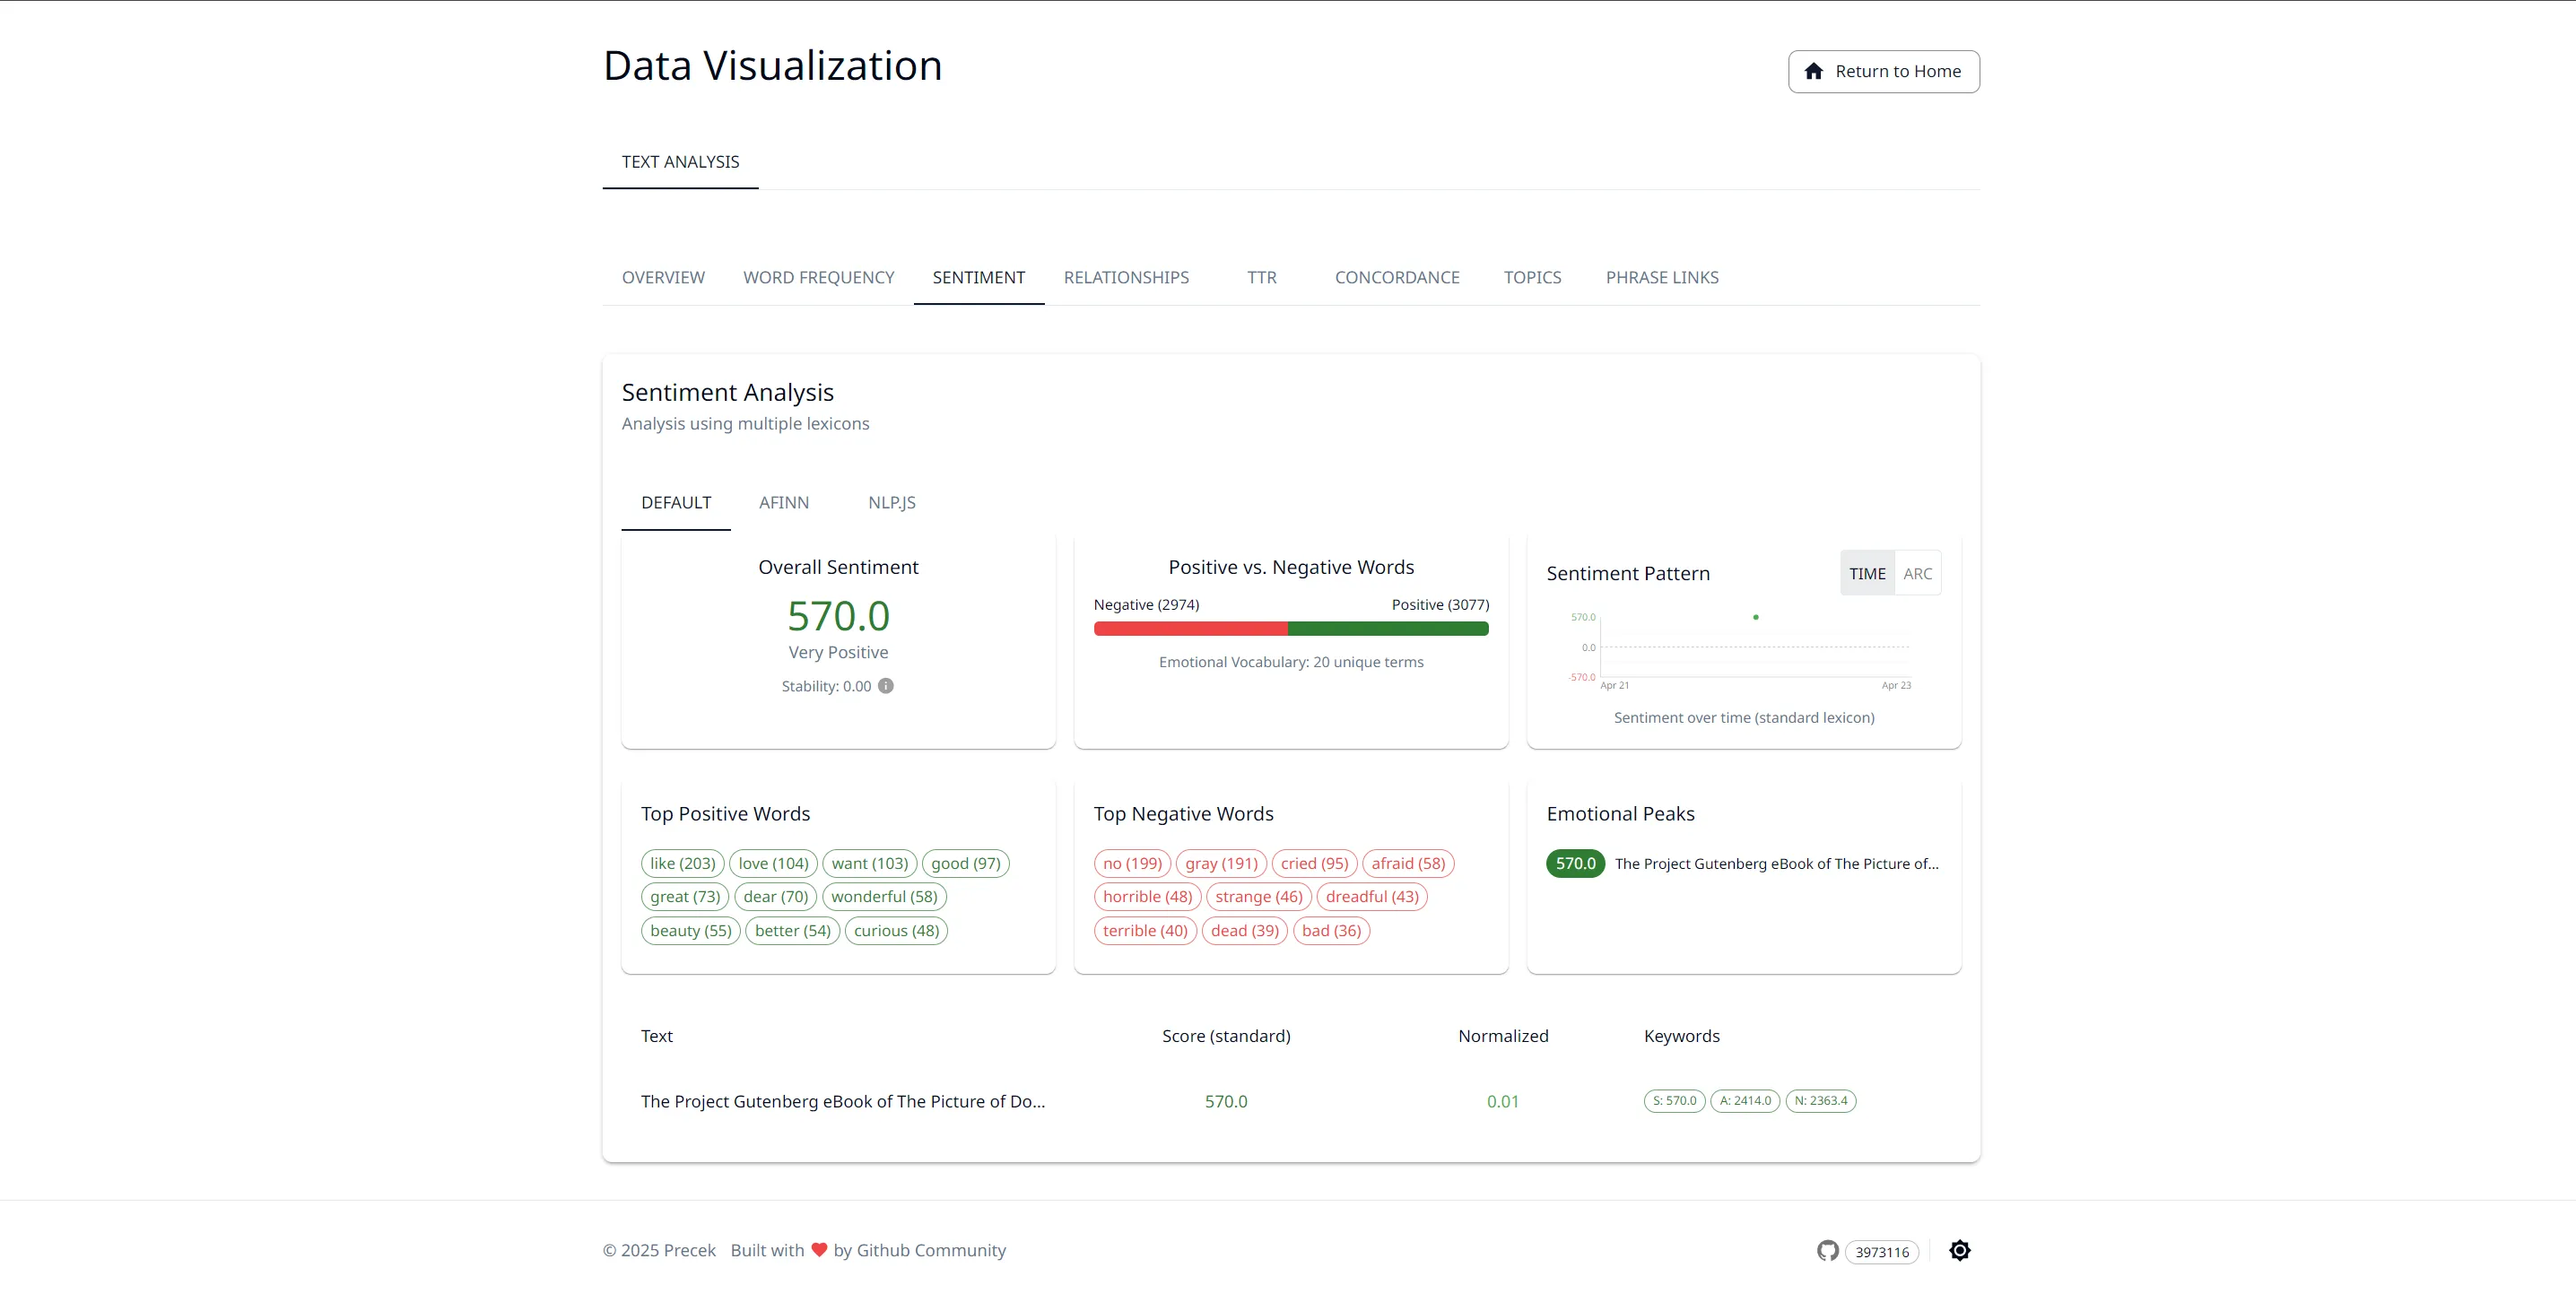Click the 'horrible (48)' negative word chip
The width and height of the screenshot is (2576, 1311).
(1147, 897)
